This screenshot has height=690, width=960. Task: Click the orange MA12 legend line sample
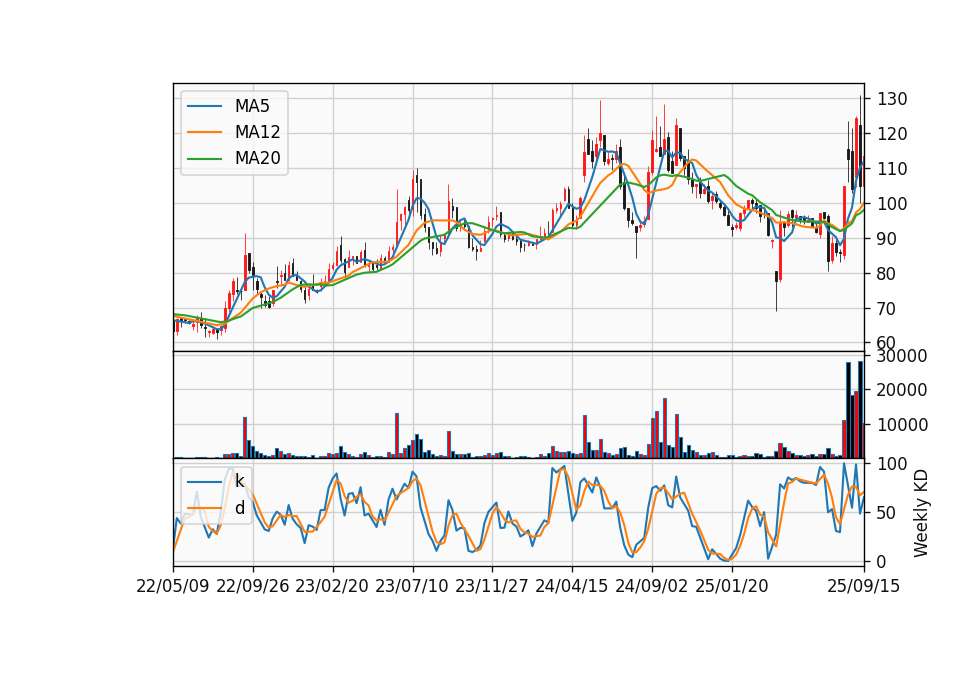[x=204, y=132]
